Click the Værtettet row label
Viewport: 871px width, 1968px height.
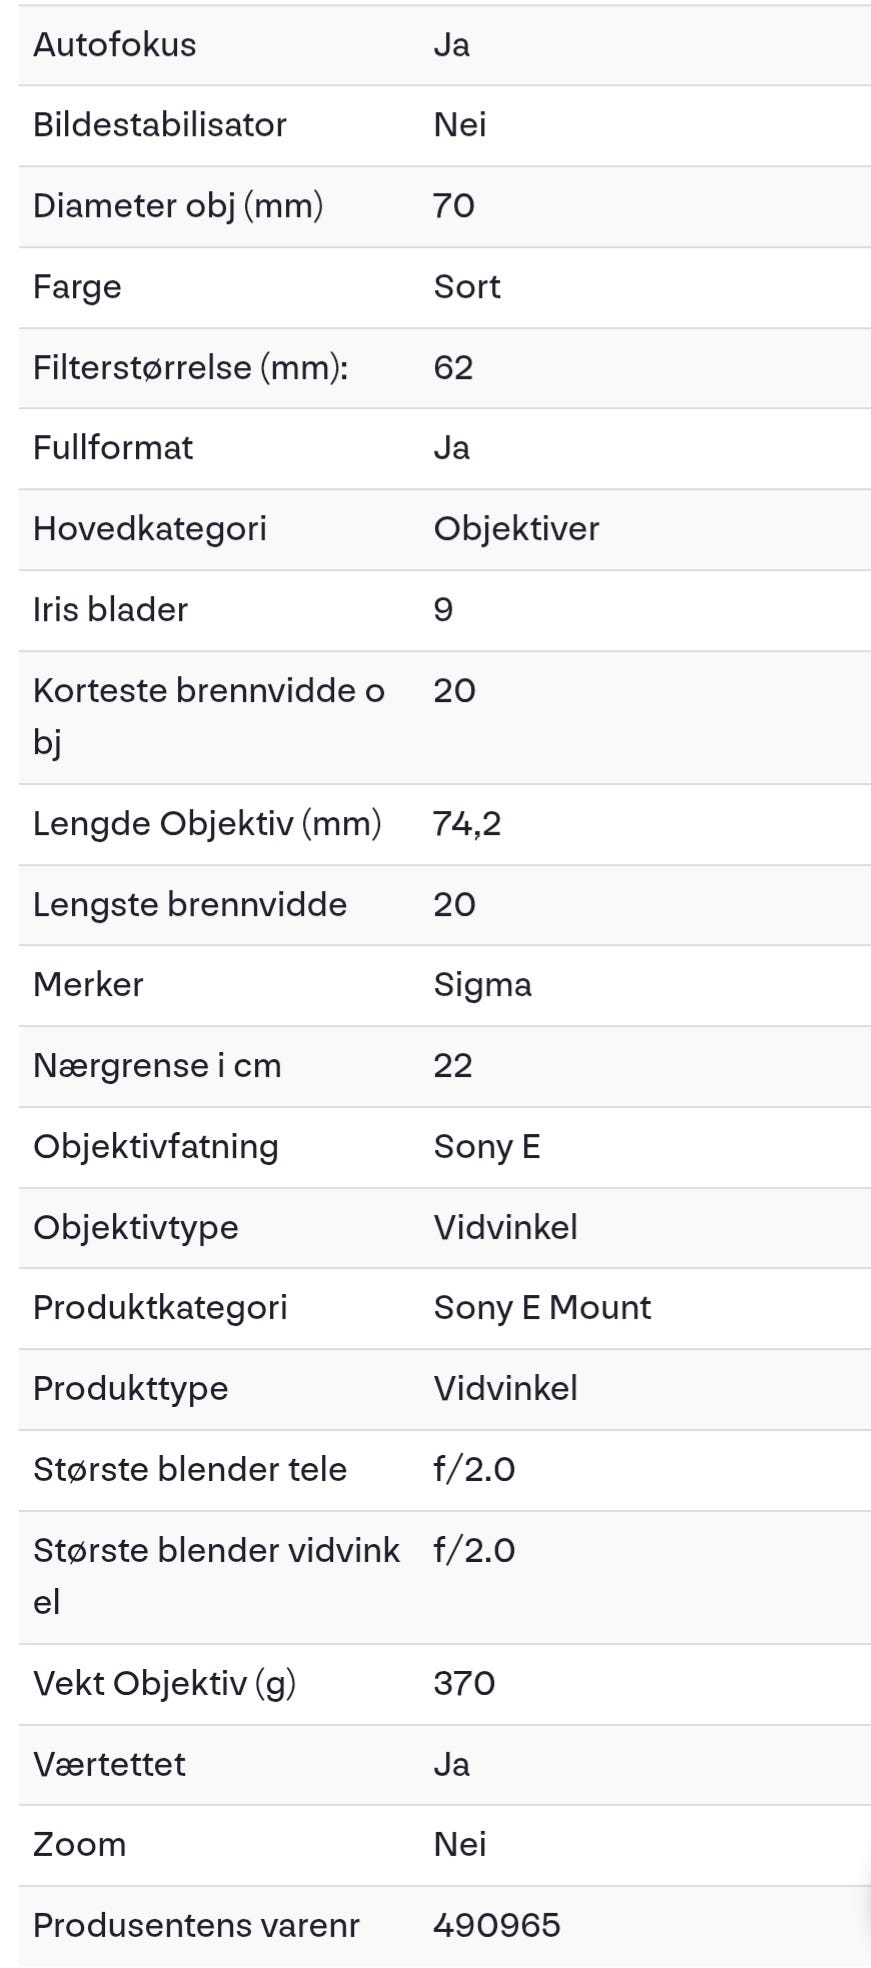click(109, 1764)
